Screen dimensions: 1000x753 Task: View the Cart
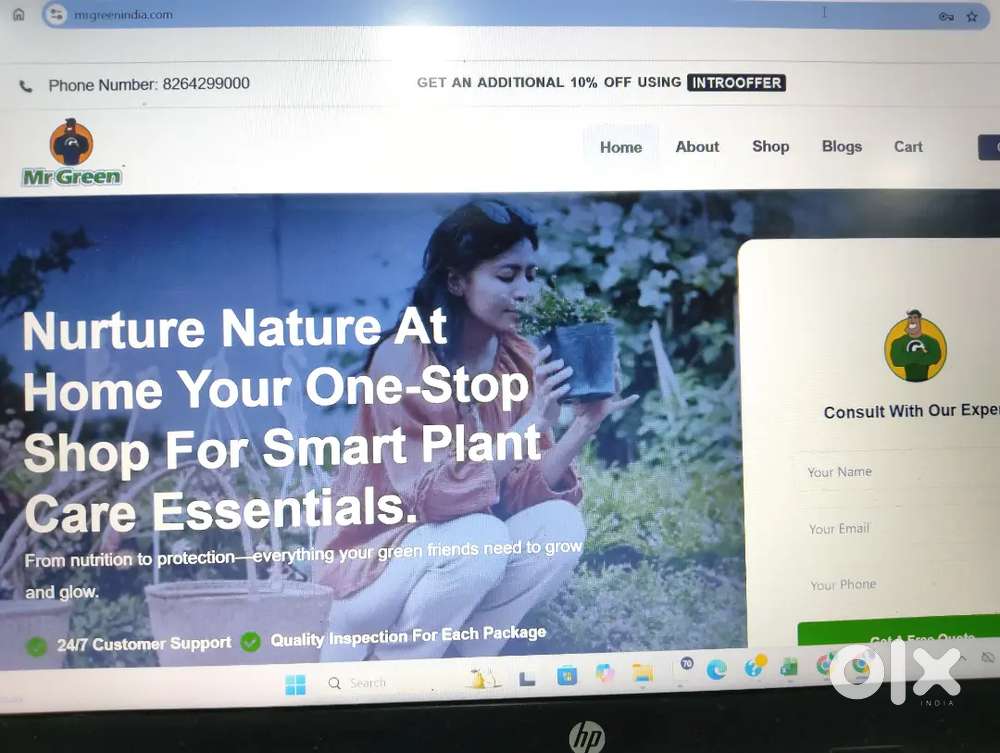click(x=908, y=147)
